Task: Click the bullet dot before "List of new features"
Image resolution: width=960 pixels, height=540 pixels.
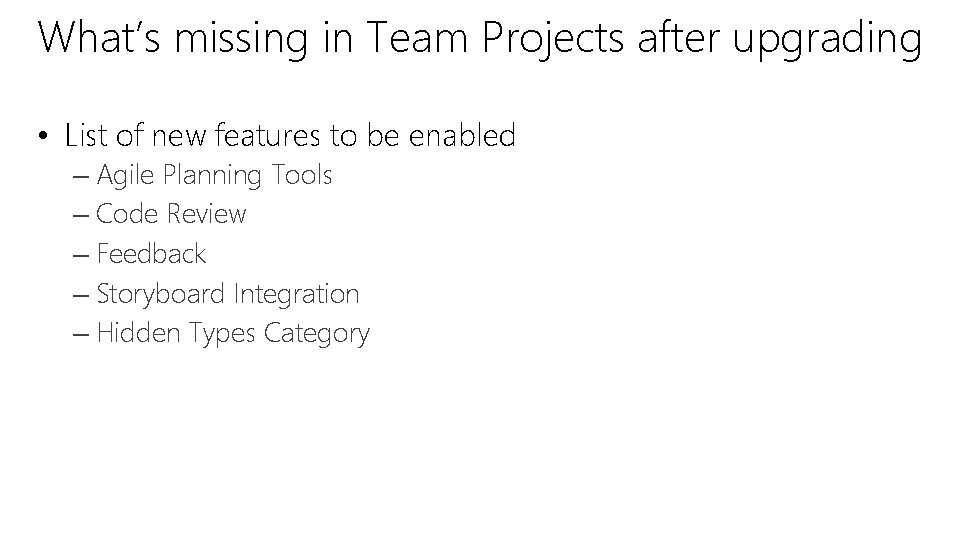Action: (x=42, y=135)
